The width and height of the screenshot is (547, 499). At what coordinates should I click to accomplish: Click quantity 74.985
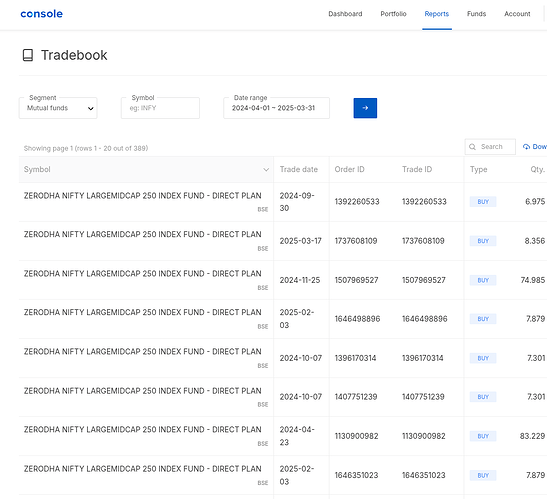(532, 280)
